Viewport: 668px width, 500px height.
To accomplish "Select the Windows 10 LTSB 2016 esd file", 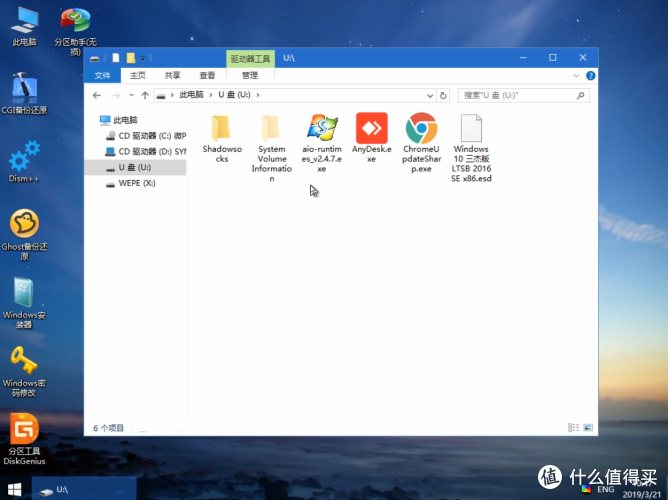I will point(471,128).
